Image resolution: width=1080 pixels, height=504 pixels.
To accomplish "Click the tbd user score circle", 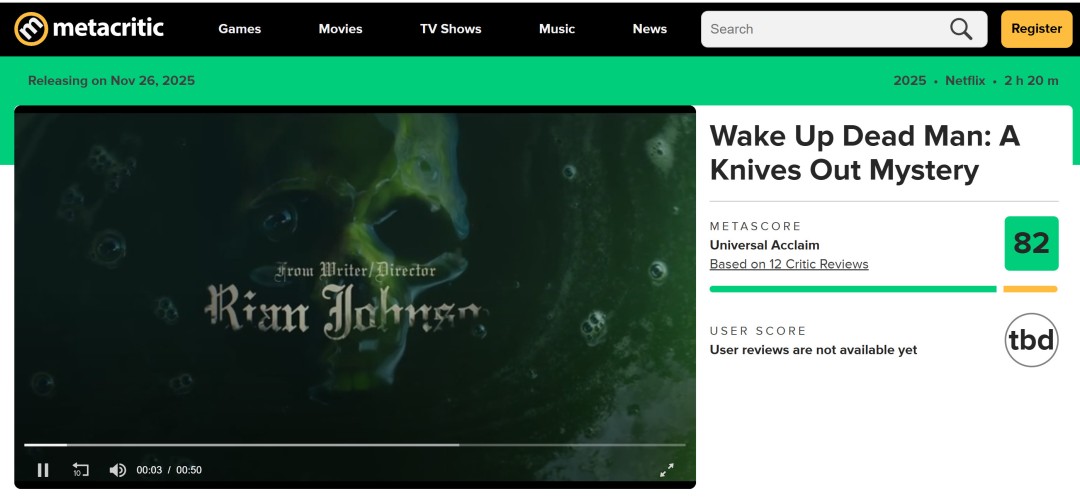I will 1030,340.
